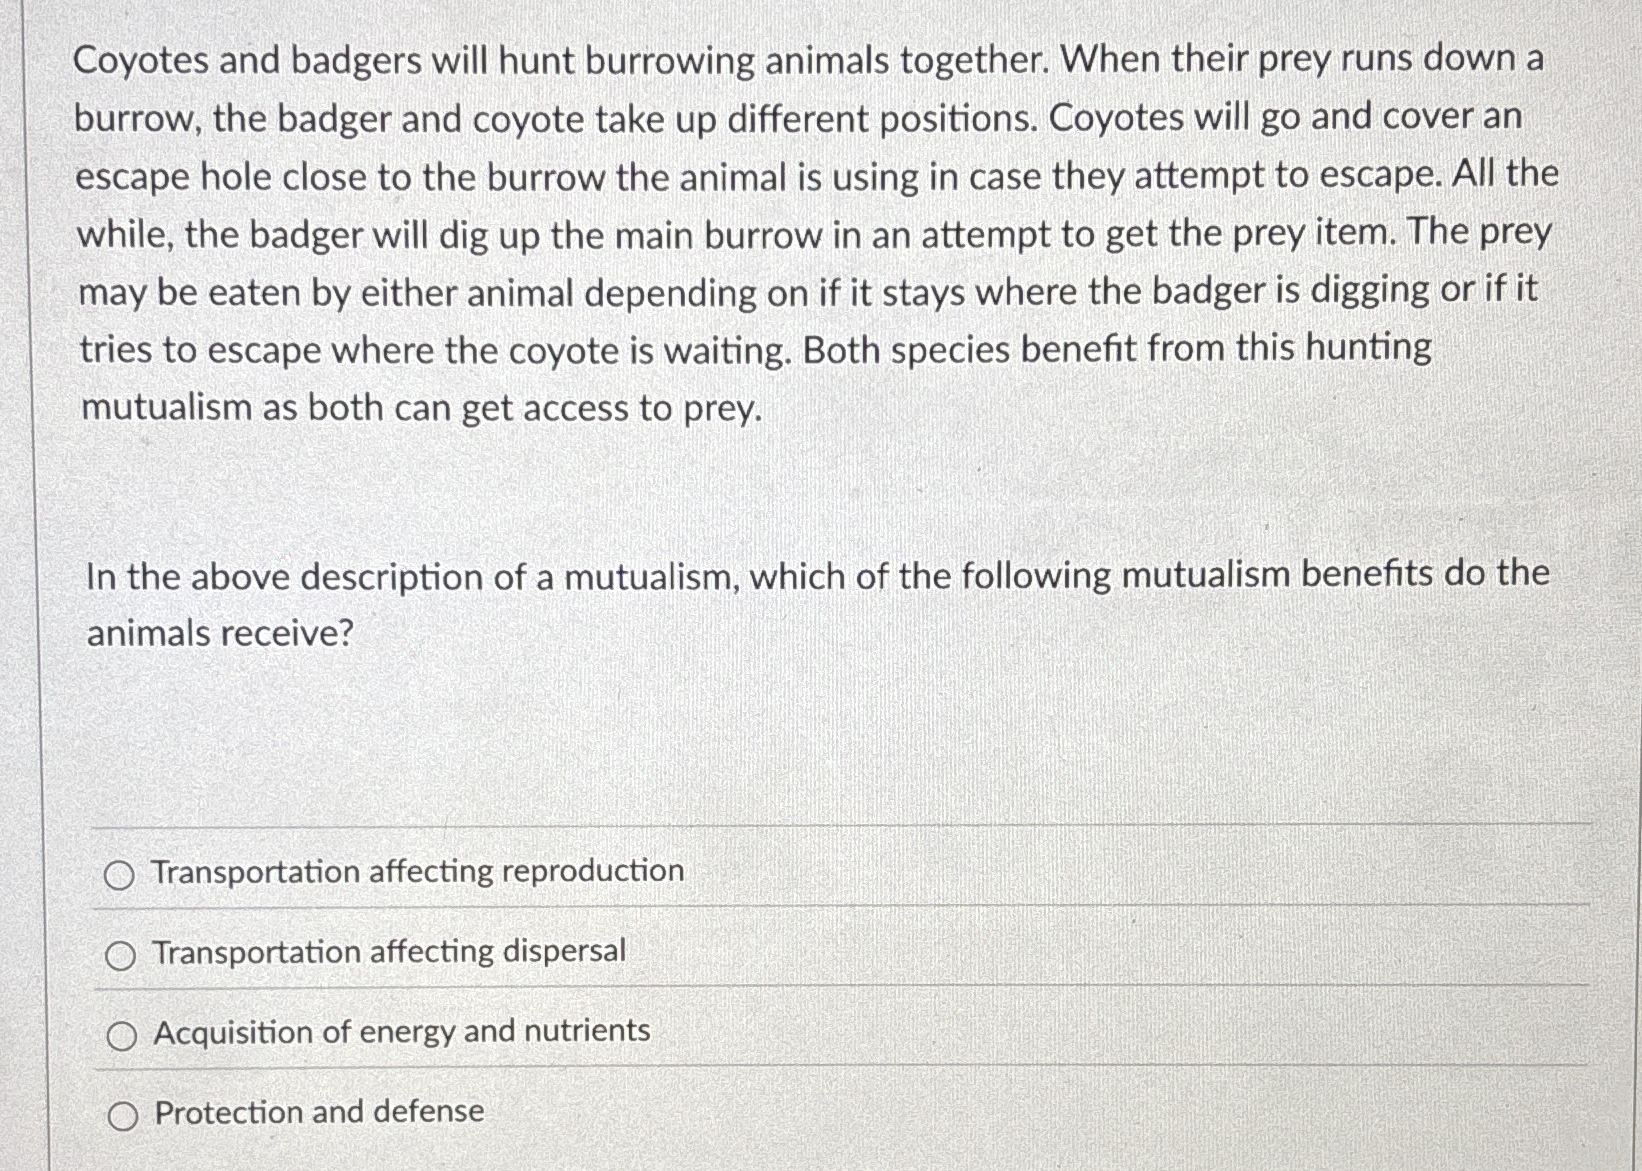Select 'Transportation affecting reproduction' radio button
The width and height of the screenshot is (1642, 1171).
click(x=122, y=872)
